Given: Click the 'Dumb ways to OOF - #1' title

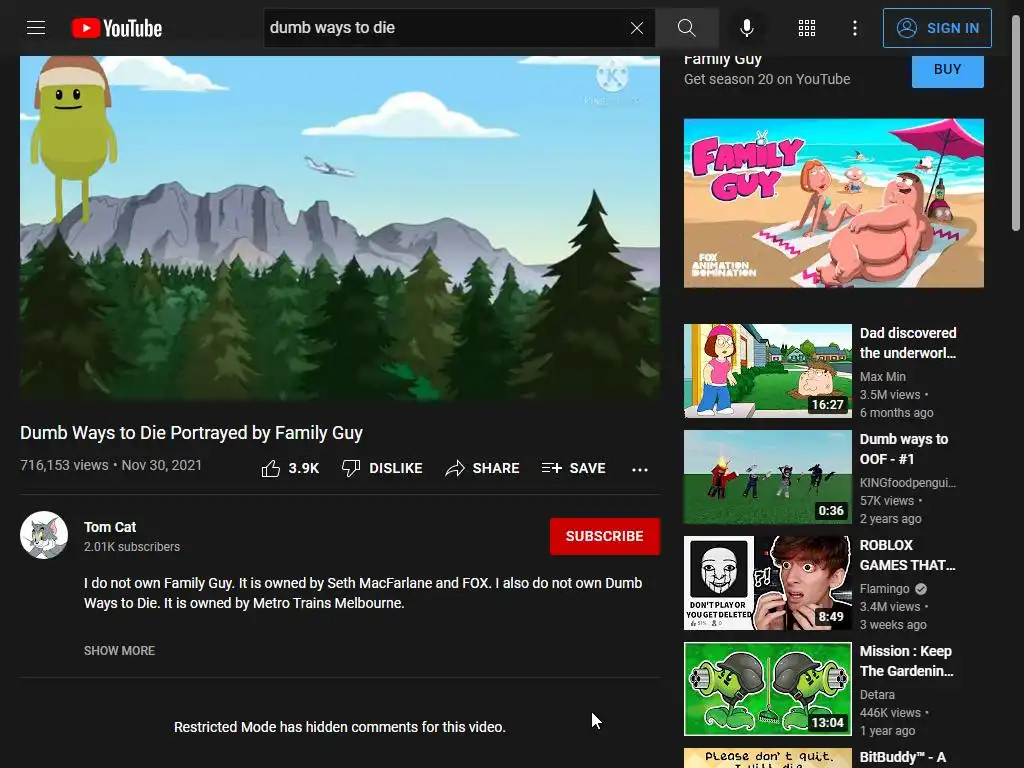Looking at the screenshot, I should coord(904,449).
